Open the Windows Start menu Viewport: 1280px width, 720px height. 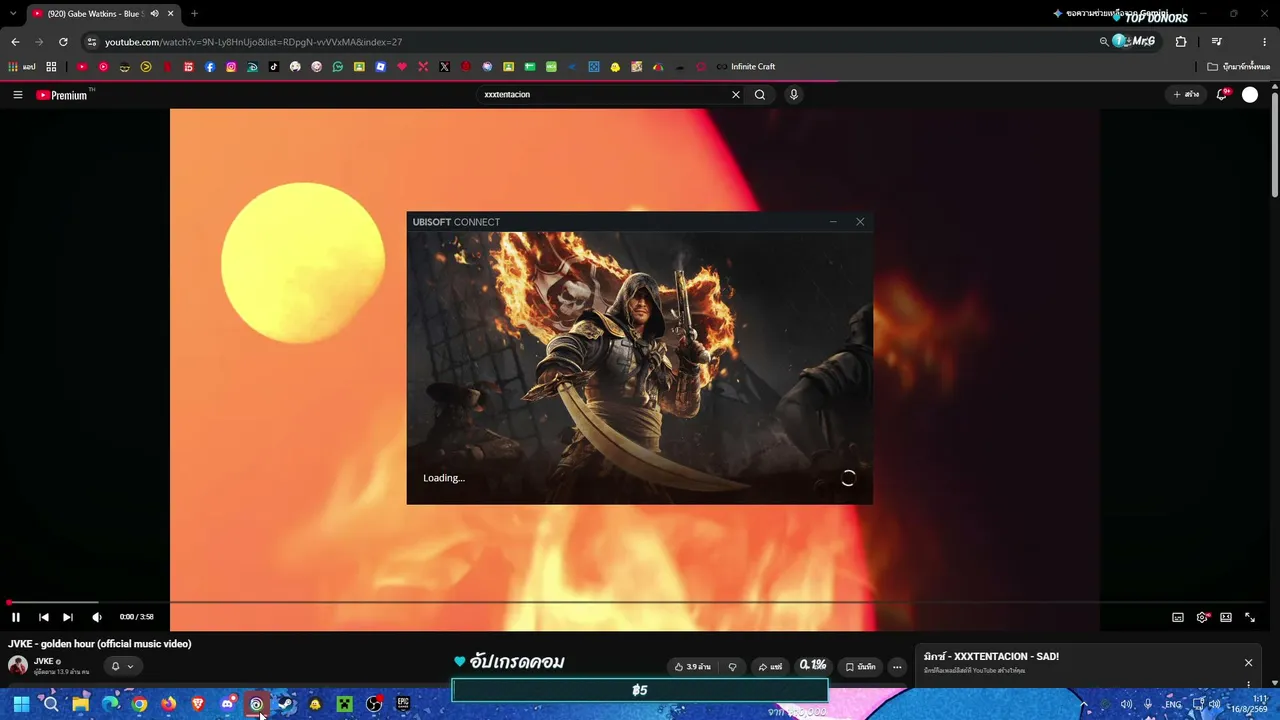(x=21, y=704)
